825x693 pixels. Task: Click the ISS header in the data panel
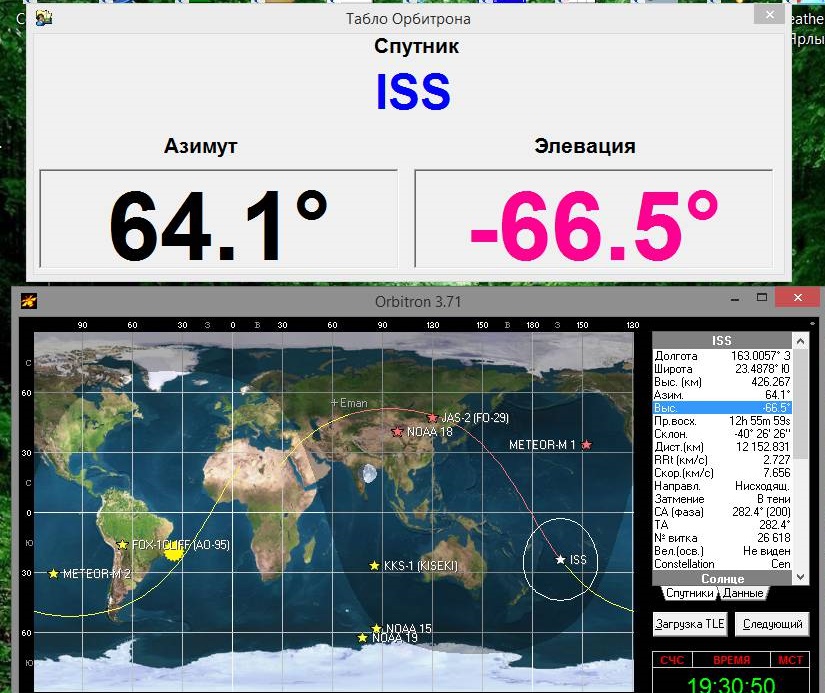[722, 340]
